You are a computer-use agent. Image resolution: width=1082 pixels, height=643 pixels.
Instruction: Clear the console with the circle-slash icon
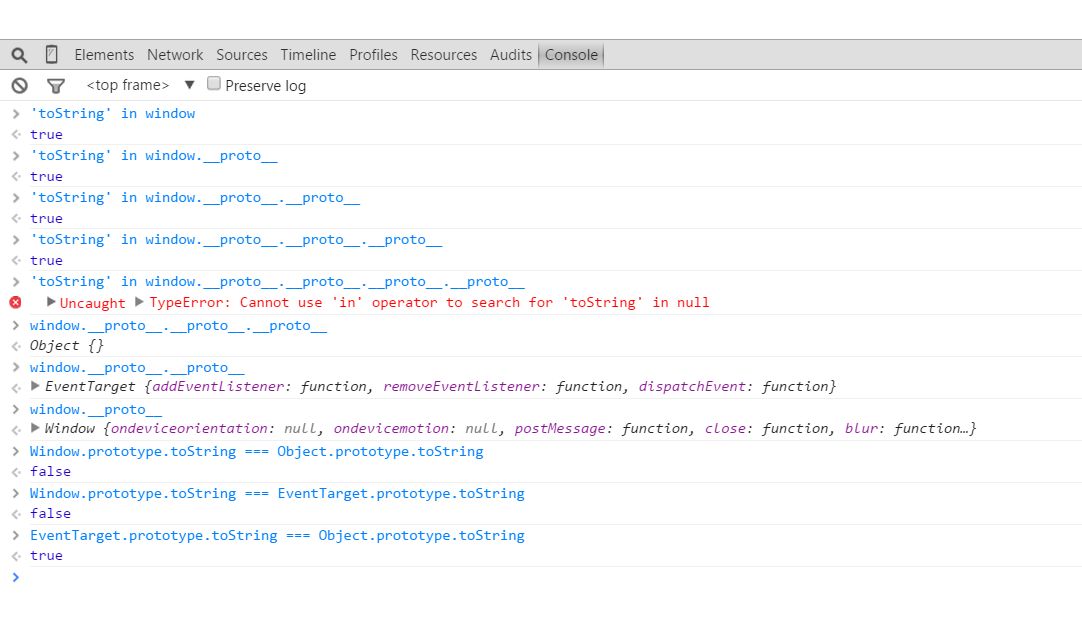tap(19, 86)
